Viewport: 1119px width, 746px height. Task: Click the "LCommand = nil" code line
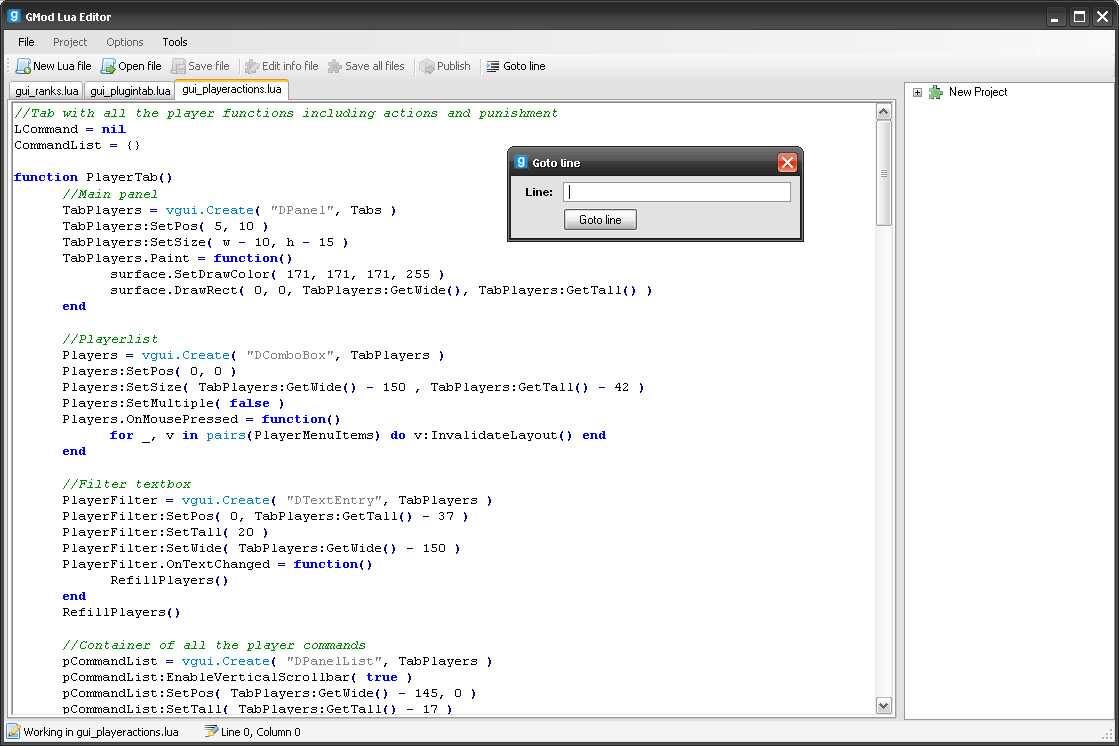70,129
